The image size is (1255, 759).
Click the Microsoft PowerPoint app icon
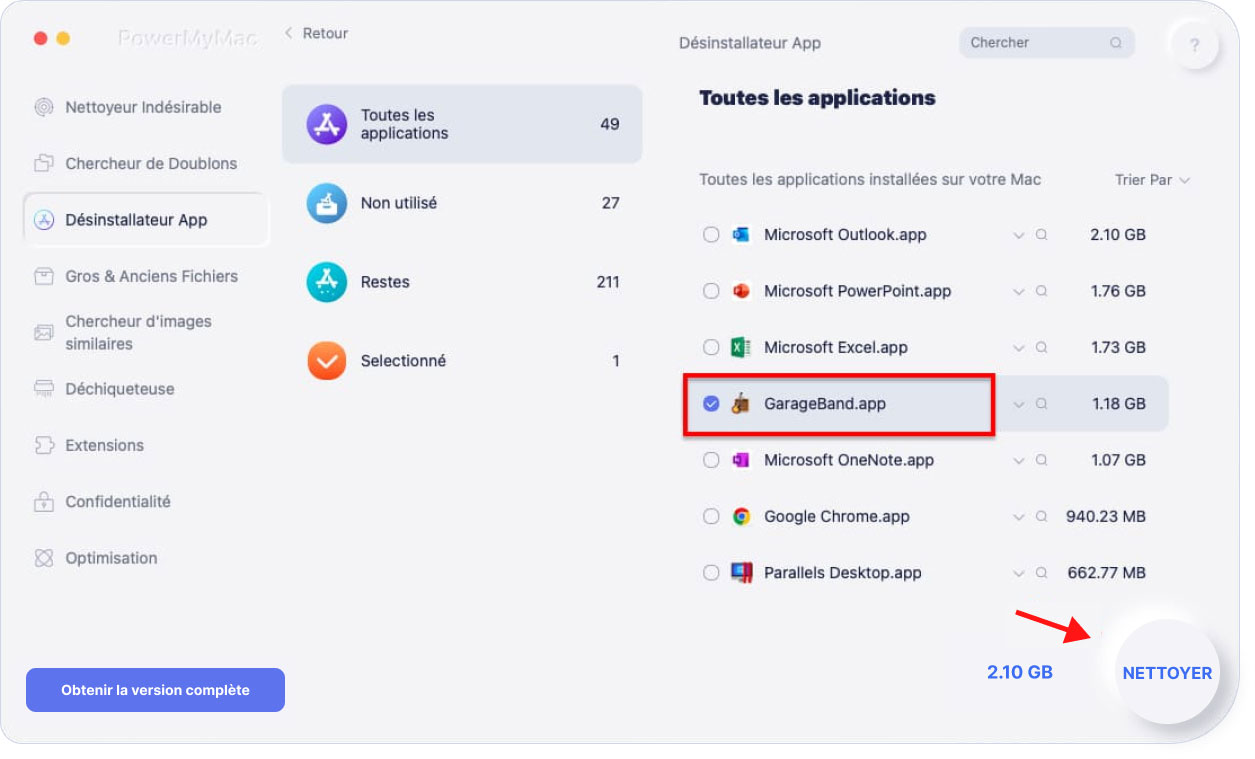point(741,291)
